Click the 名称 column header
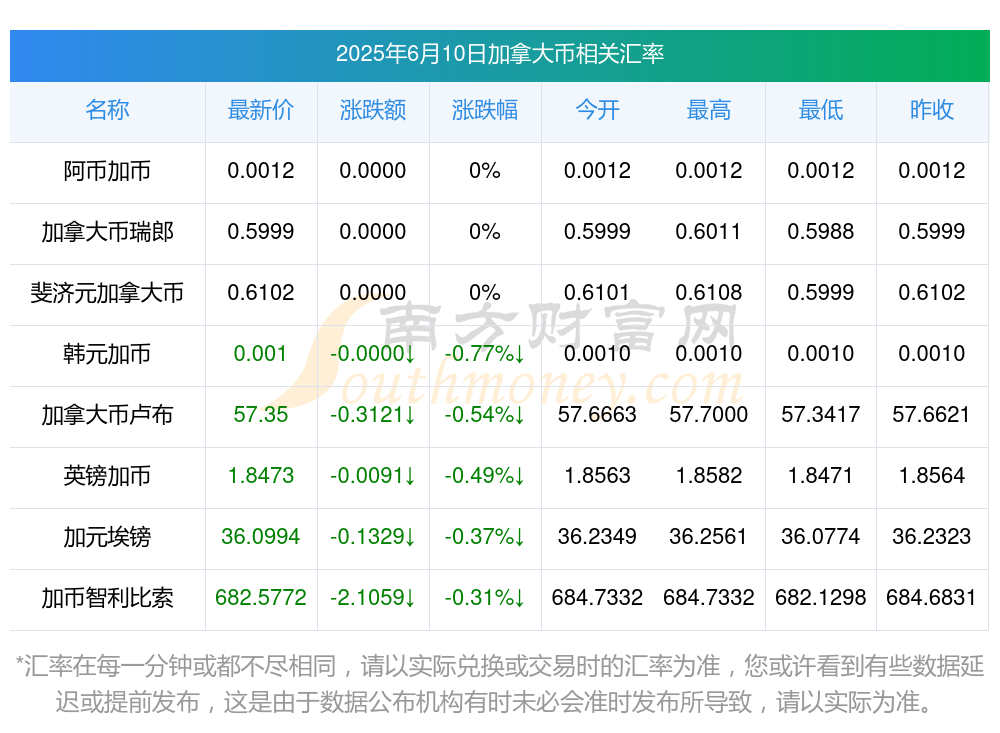1000x733 pixels. [x=107, y=110]
